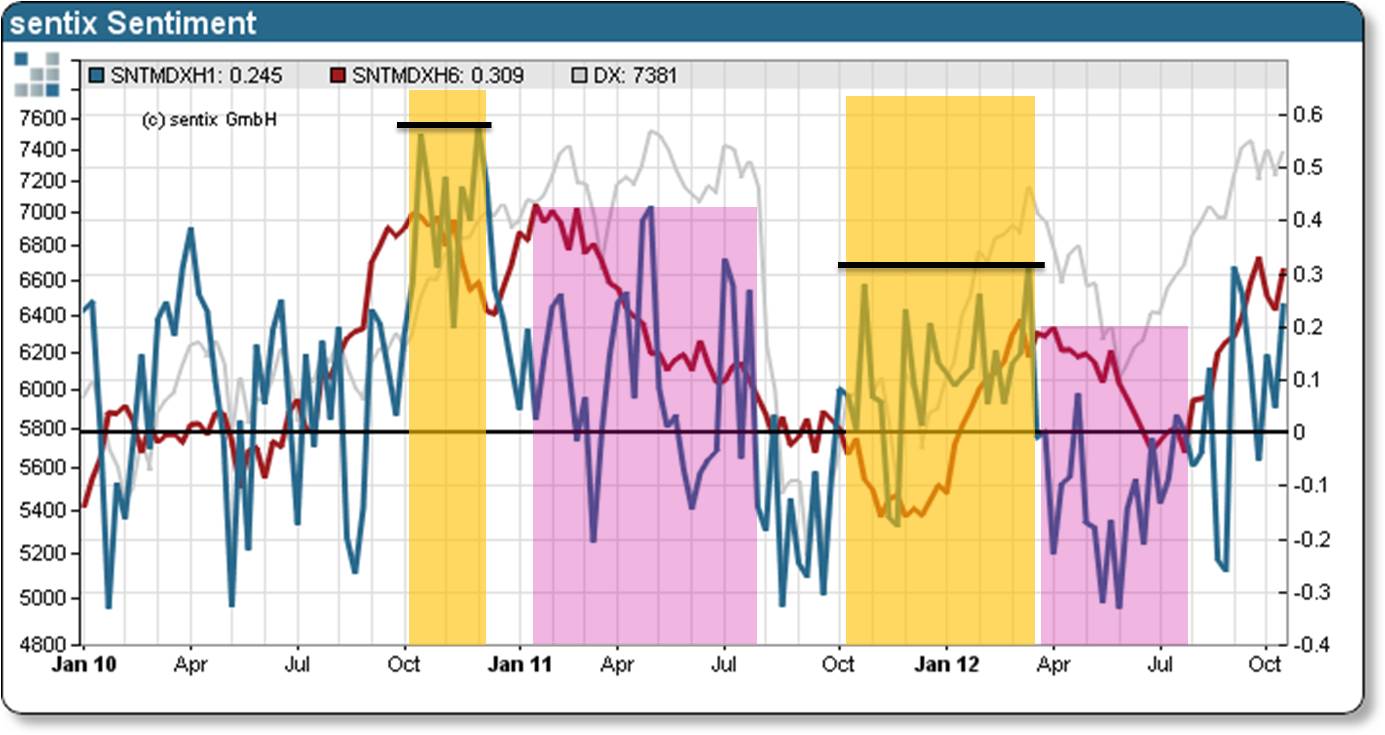The width and height of the screenshot is (1385, 735).
Task: Click the 5400 price axis value
Action: click(41, 511)
